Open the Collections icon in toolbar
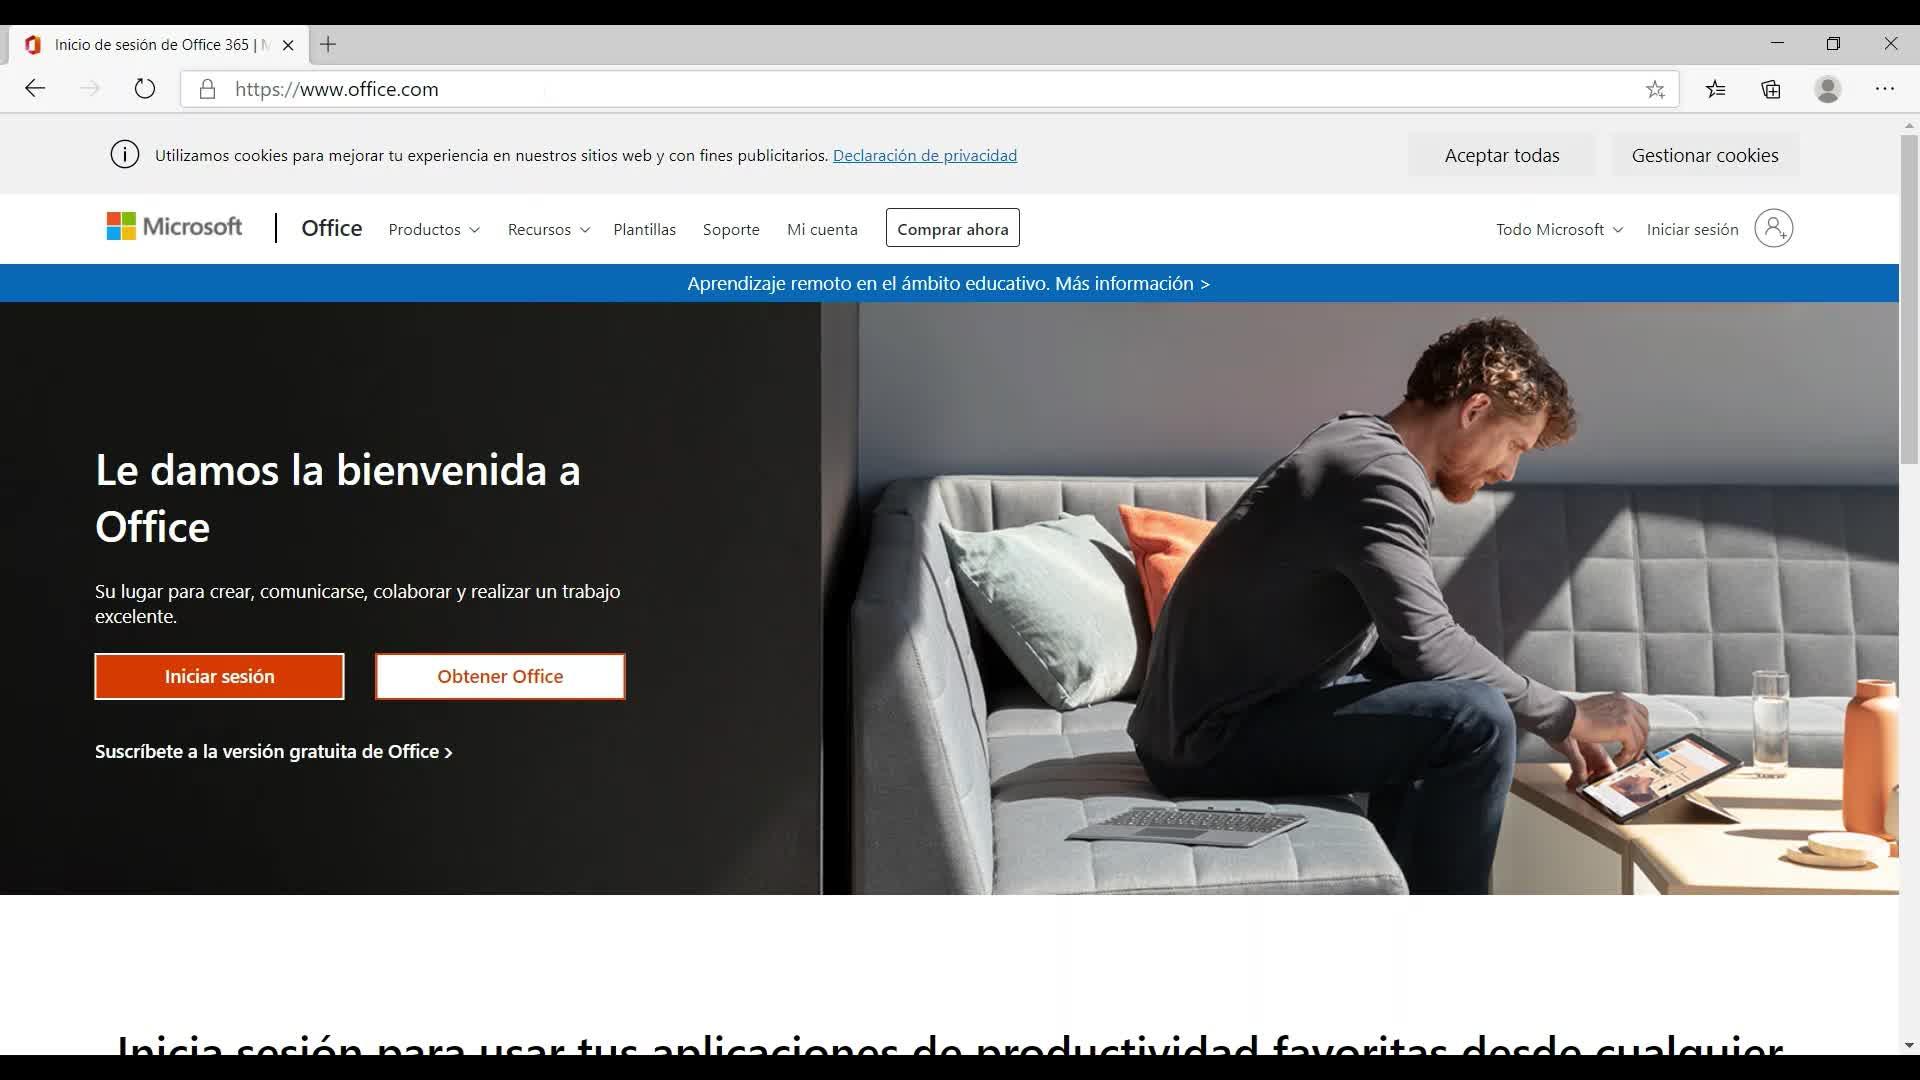 tap(1771, 89)
